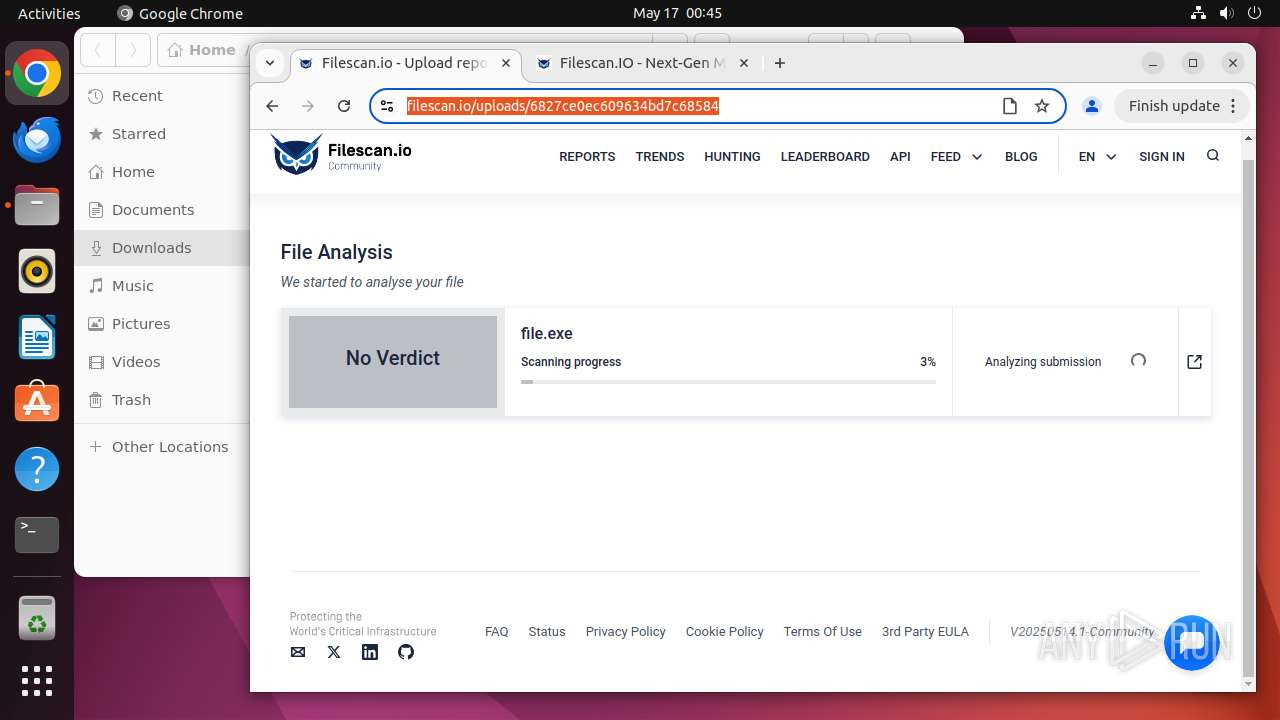View site information icon in address bar

point(388,106)
